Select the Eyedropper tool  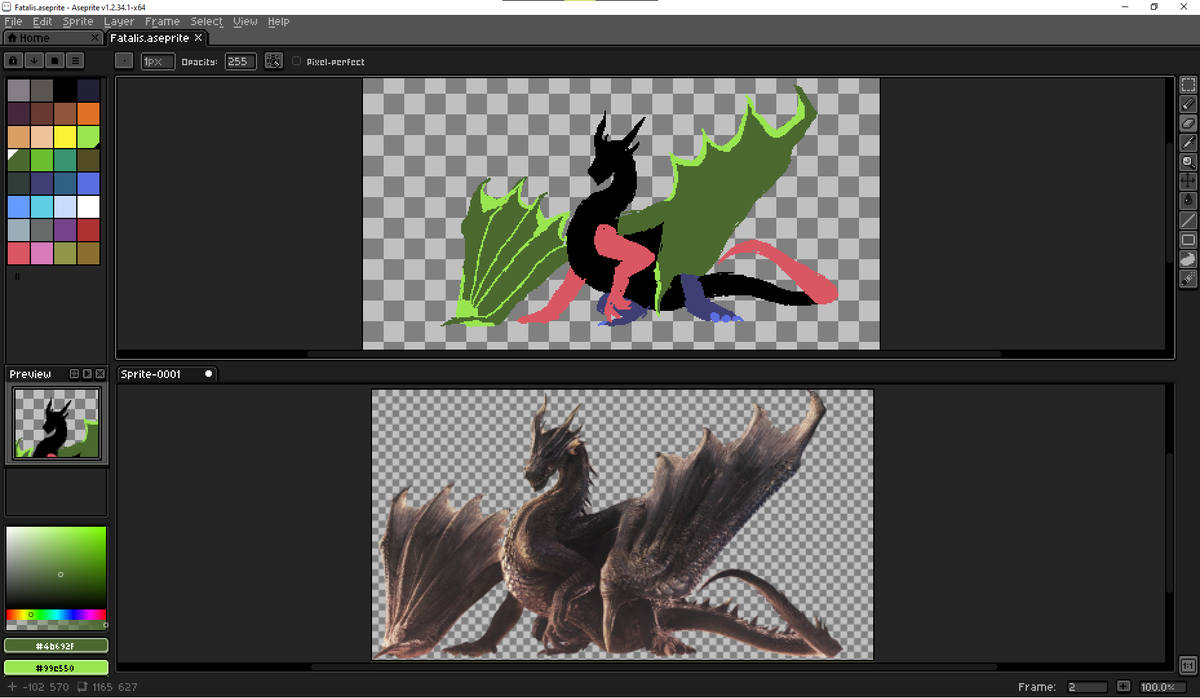[1188, 143]
